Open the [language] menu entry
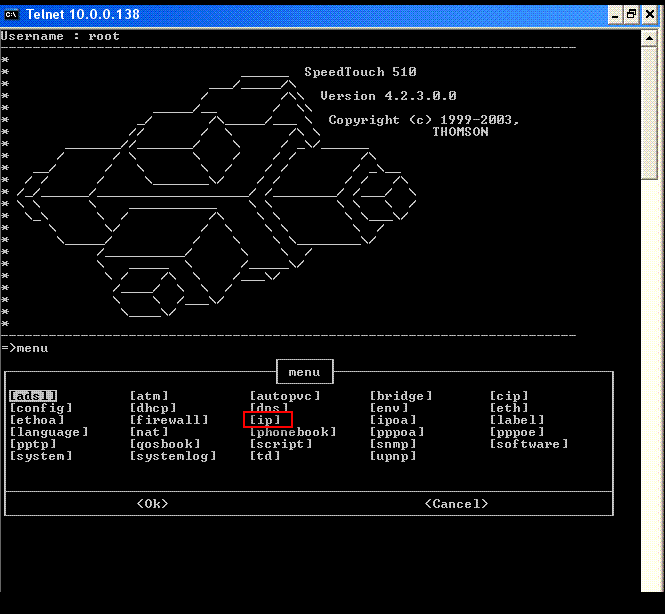The height and width of the screenshot is (614, 665). [x=49, y=432]
